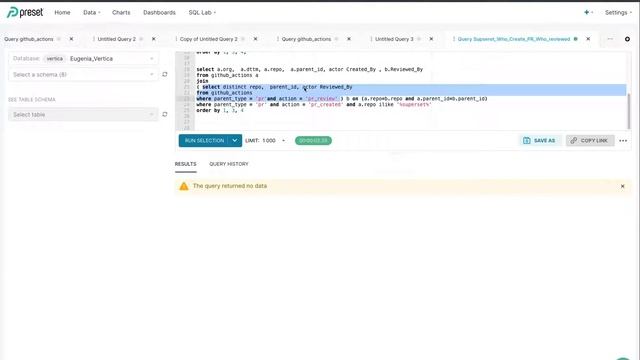Screen dimensions: 640x360
Task: Click the 'vertica' database badge
Action: (54, 59)
